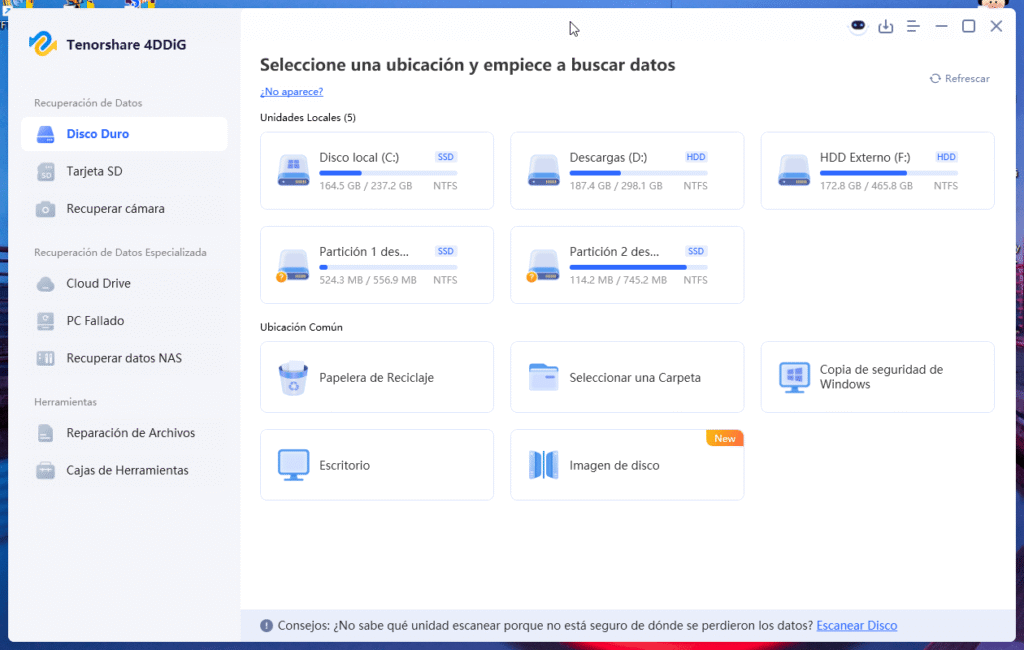Click the Imagen de disco icon
The height and width of the screenshot is (650, 1024).
coord(543,465)
